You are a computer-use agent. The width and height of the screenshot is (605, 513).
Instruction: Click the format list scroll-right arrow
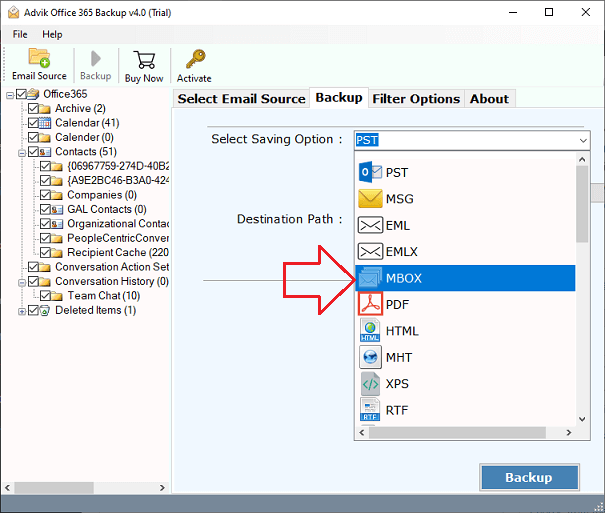tap(569, 433)
